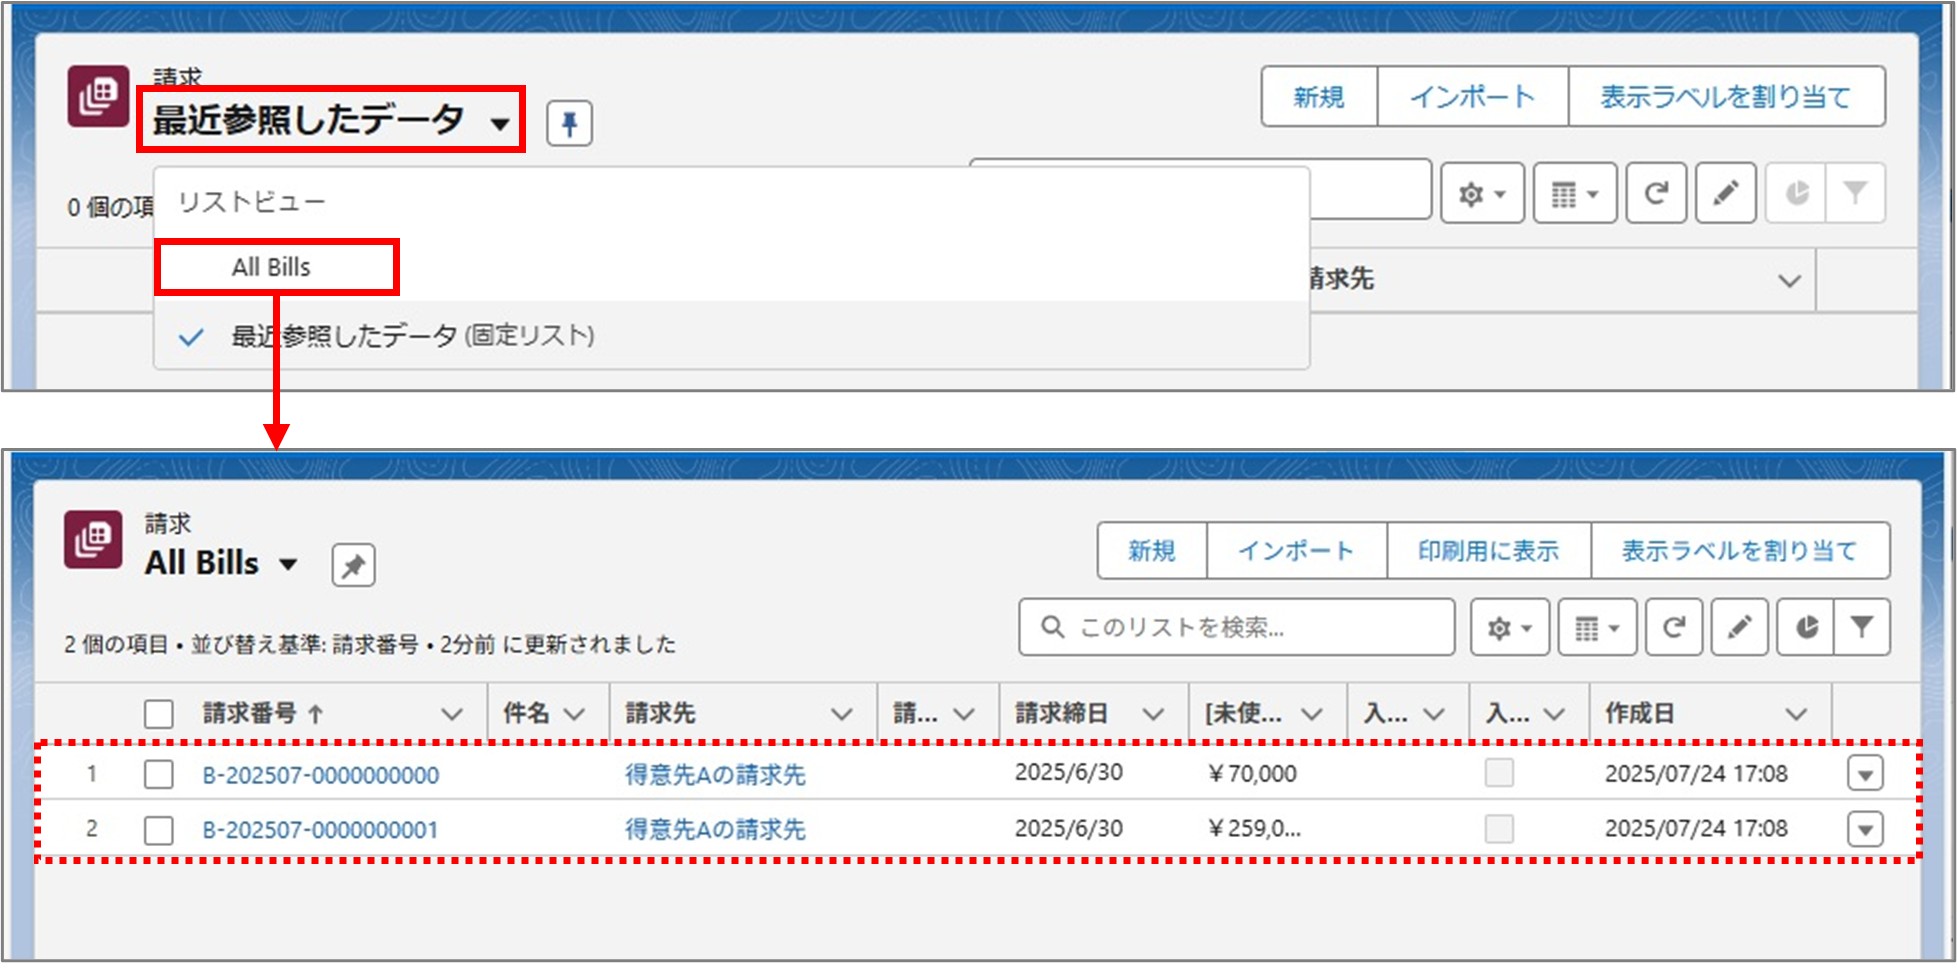
Task: Open the row action menu for B-202507-0000000000
Action: pyautogui.click(x=1866, y=773)
